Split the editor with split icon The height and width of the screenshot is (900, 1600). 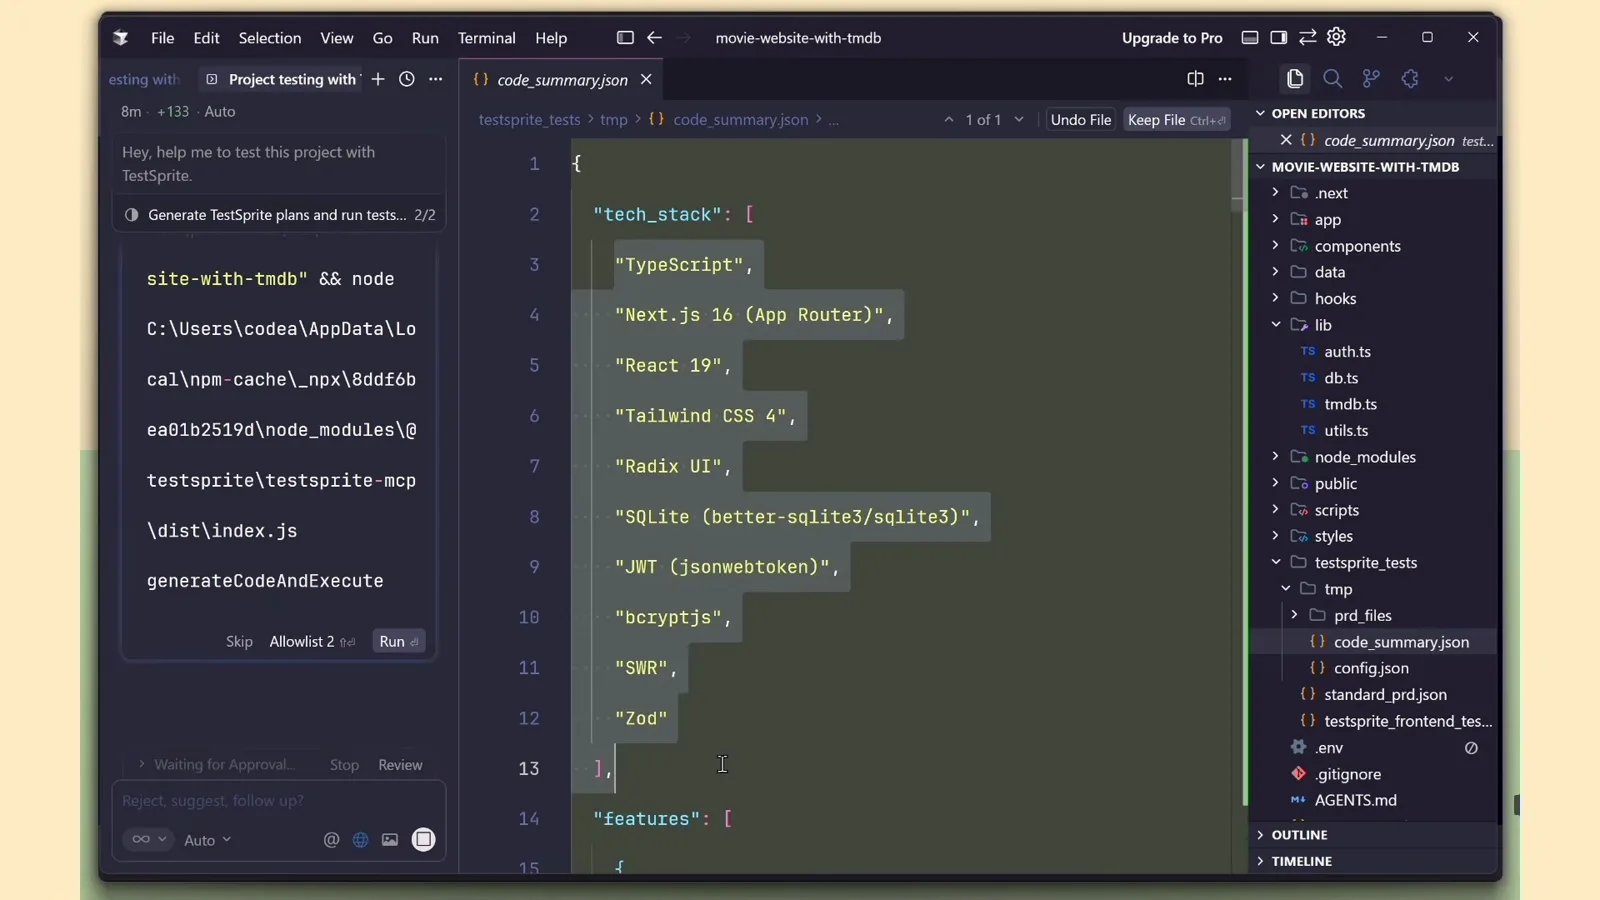[1195, 79]
